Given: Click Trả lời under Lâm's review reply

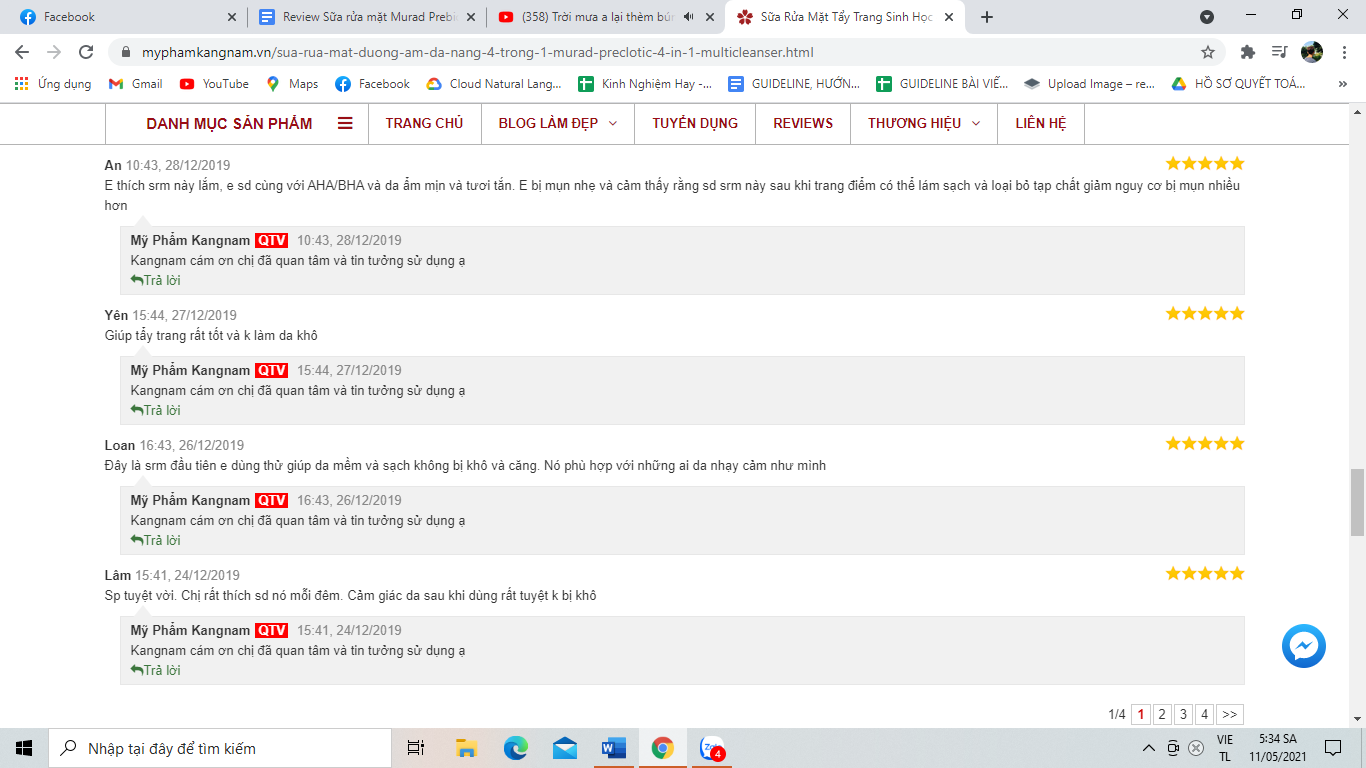Looking at the screenshot, I should [x=156, y=670].
